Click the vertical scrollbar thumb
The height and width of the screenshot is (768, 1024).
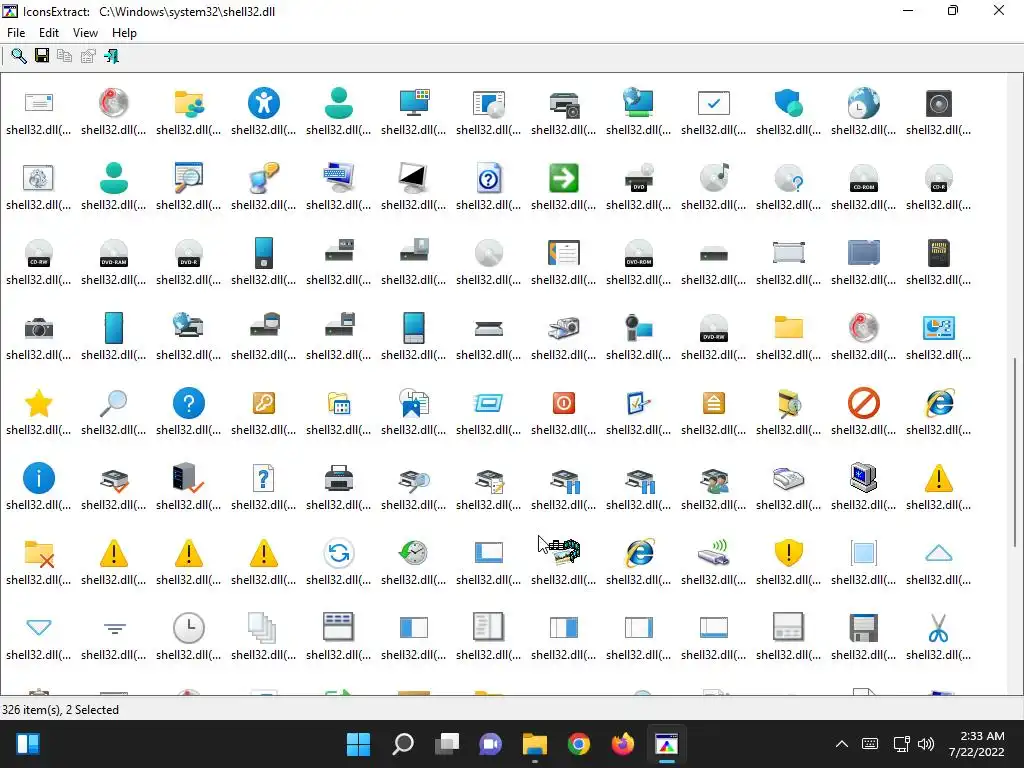pyautogui.click(x=1016, y=452)
